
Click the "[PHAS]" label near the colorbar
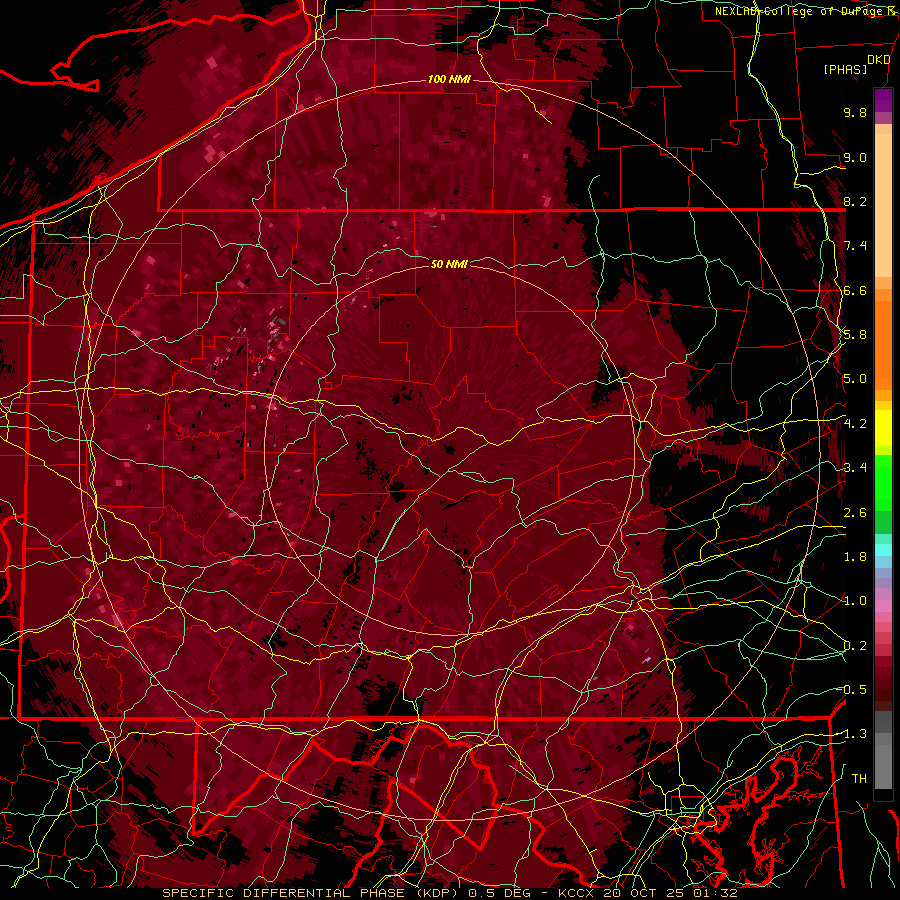[845, 70]
